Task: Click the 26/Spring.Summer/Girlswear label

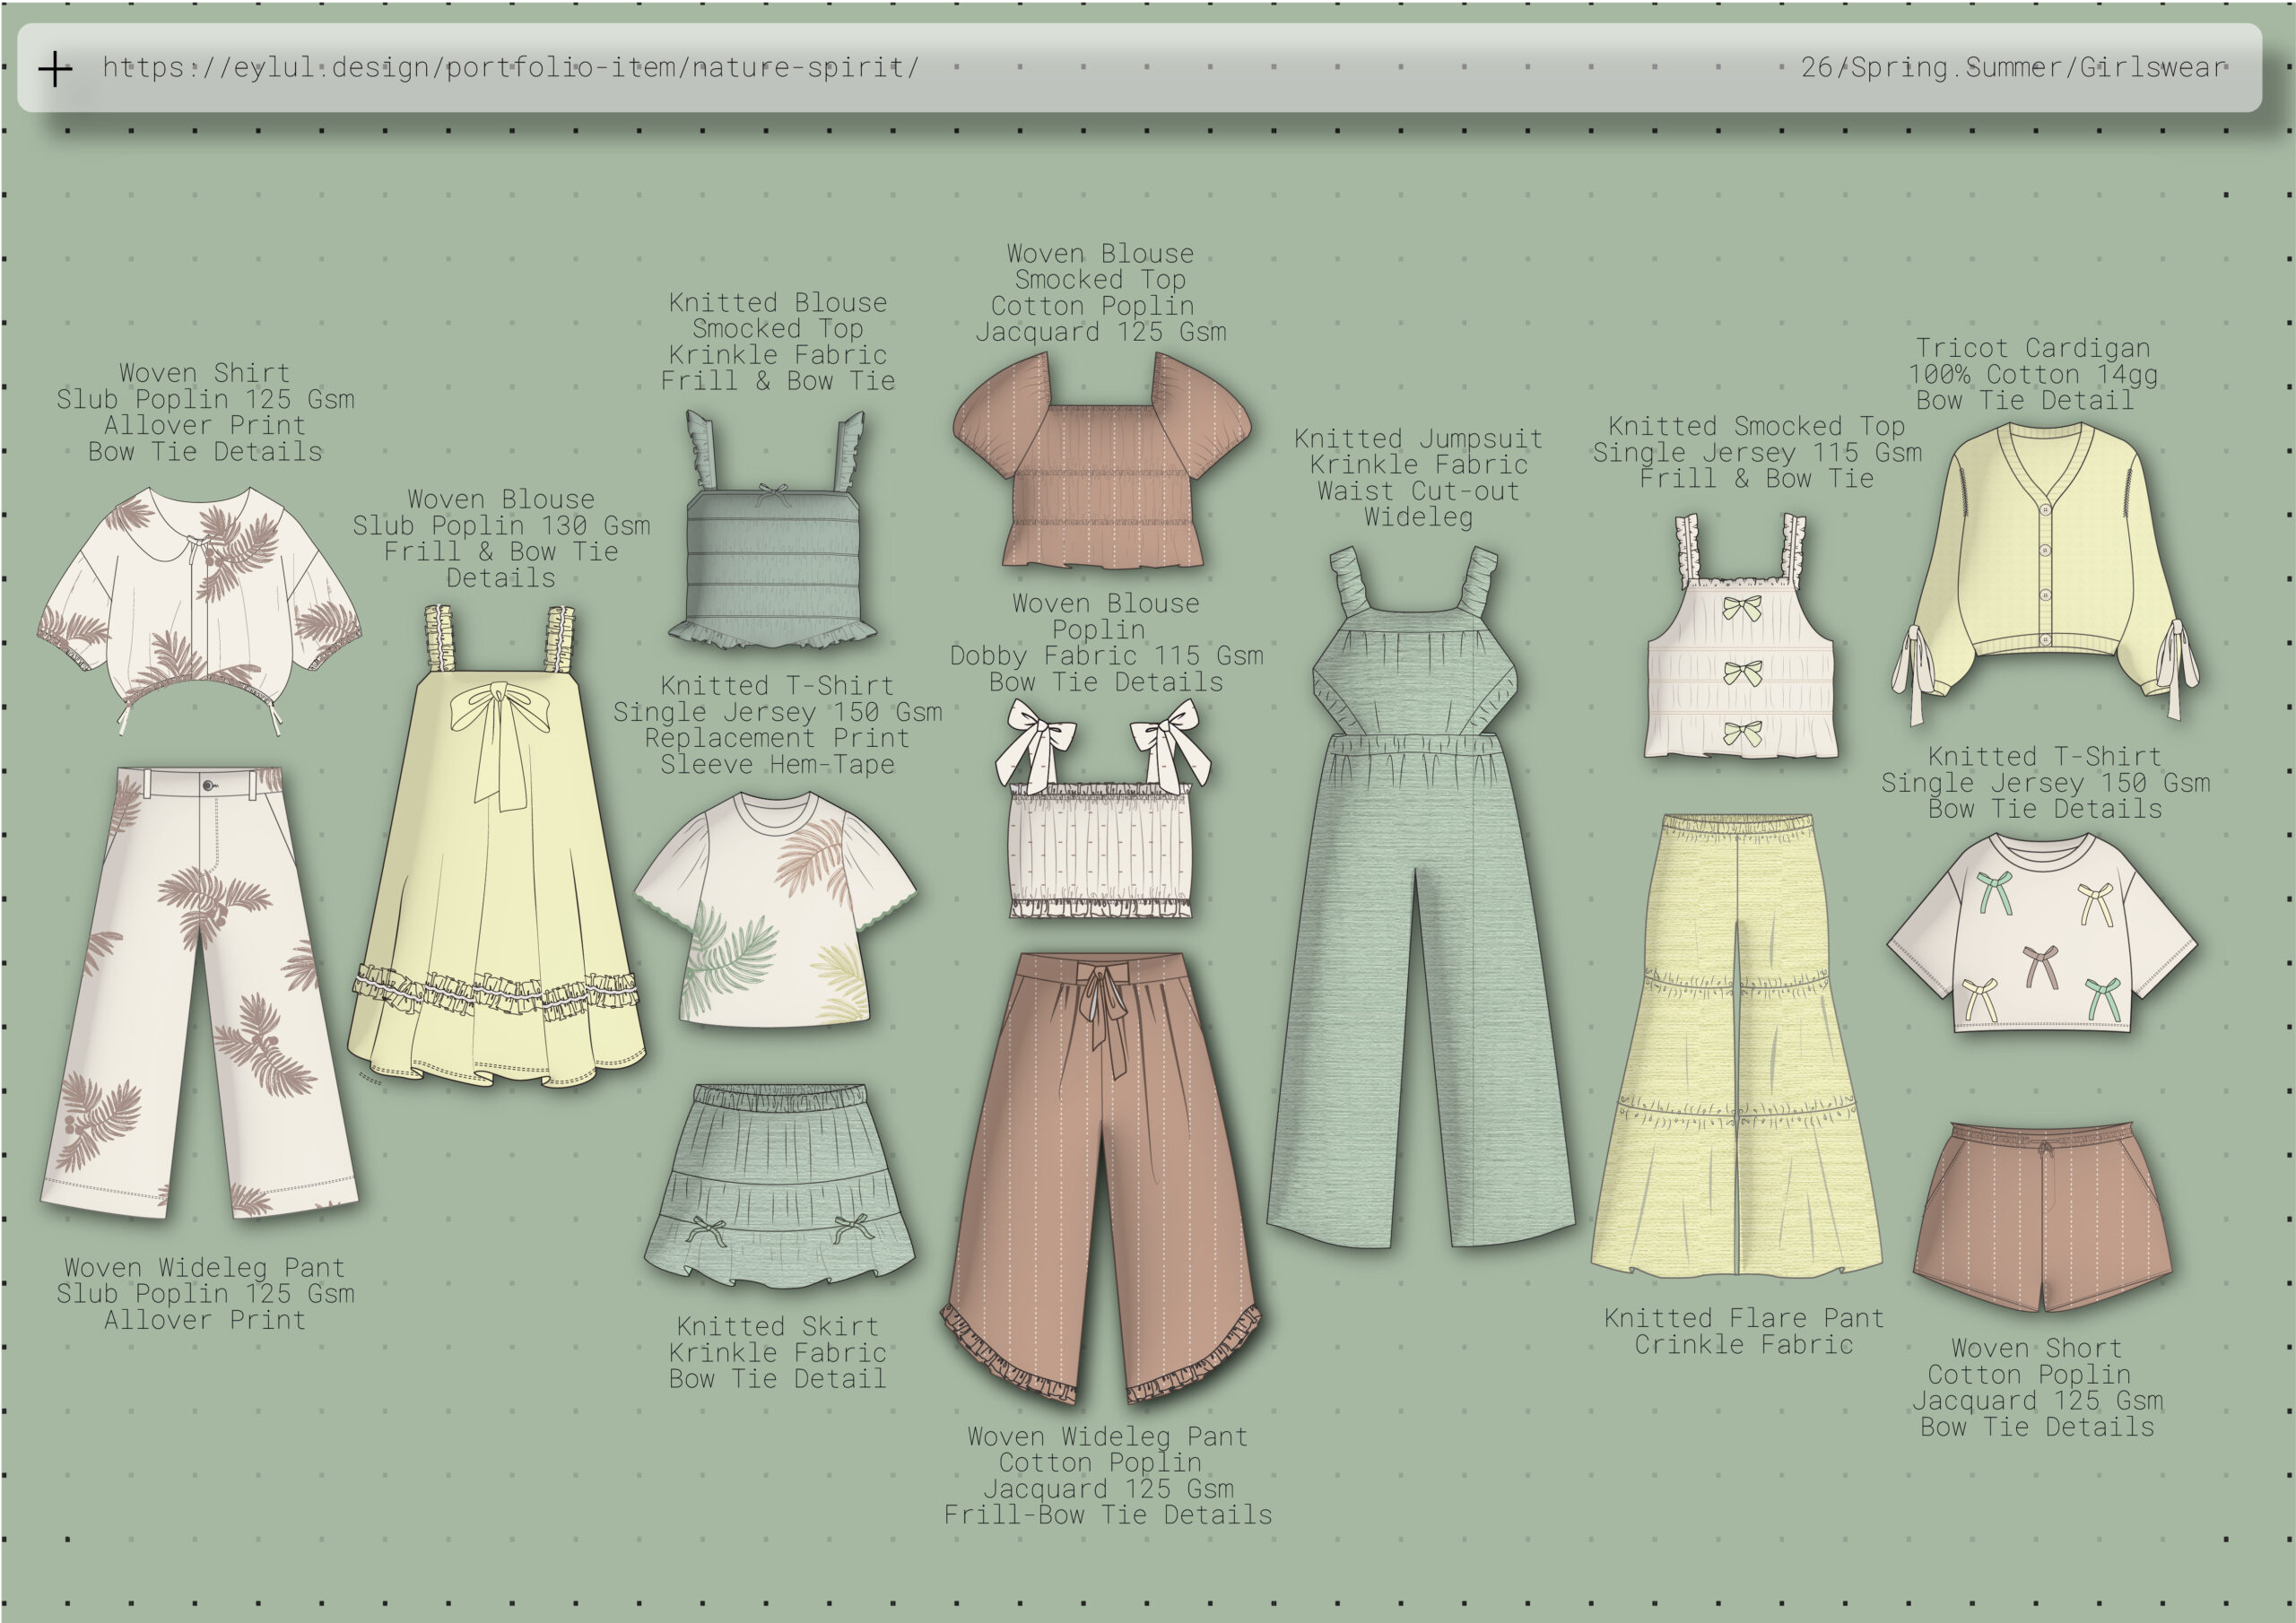Action: click(x=2013, y=68)
